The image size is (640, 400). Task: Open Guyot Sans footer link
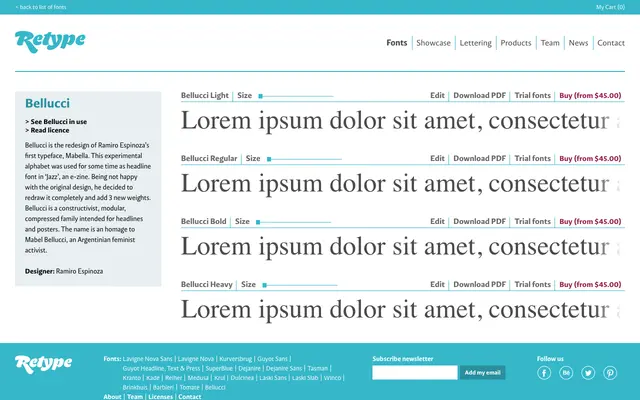pos(272,359)
